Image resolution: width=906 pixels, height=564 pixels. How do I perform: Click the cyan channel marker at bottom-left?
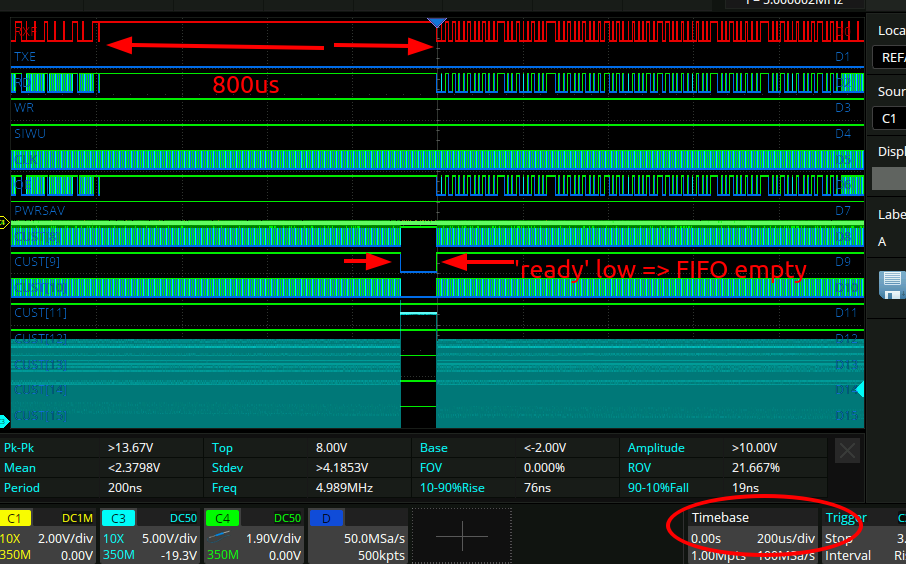(x=5, y=421)
